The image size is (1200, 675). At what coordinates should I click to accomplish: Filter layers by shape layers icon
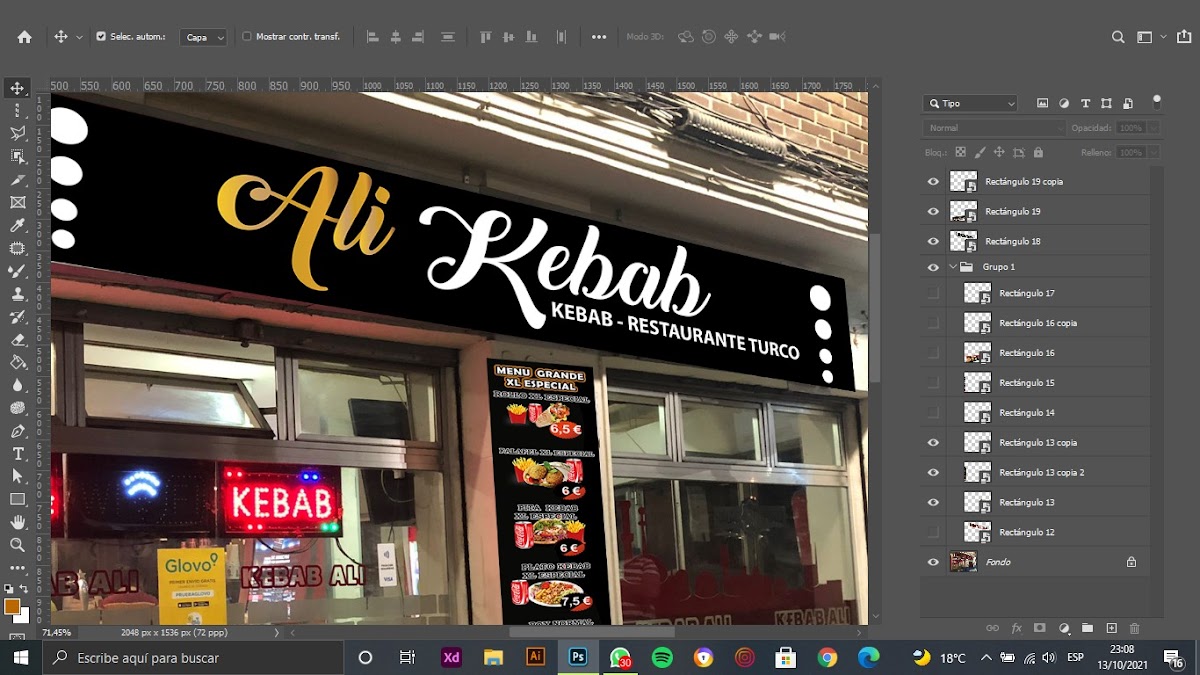1106,103
